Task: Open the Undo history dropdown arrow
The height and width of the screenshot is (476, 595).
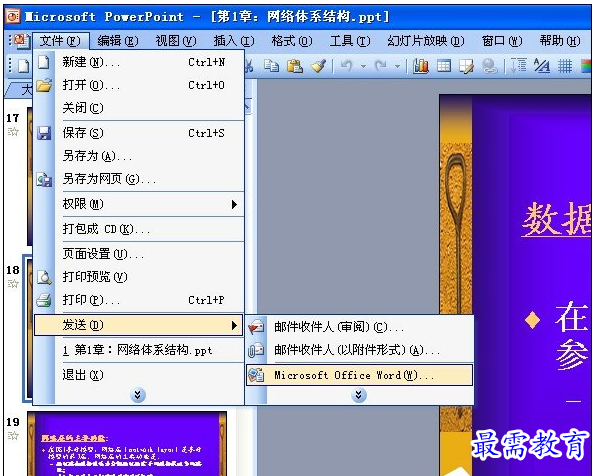Action: (x=363, y=66)
